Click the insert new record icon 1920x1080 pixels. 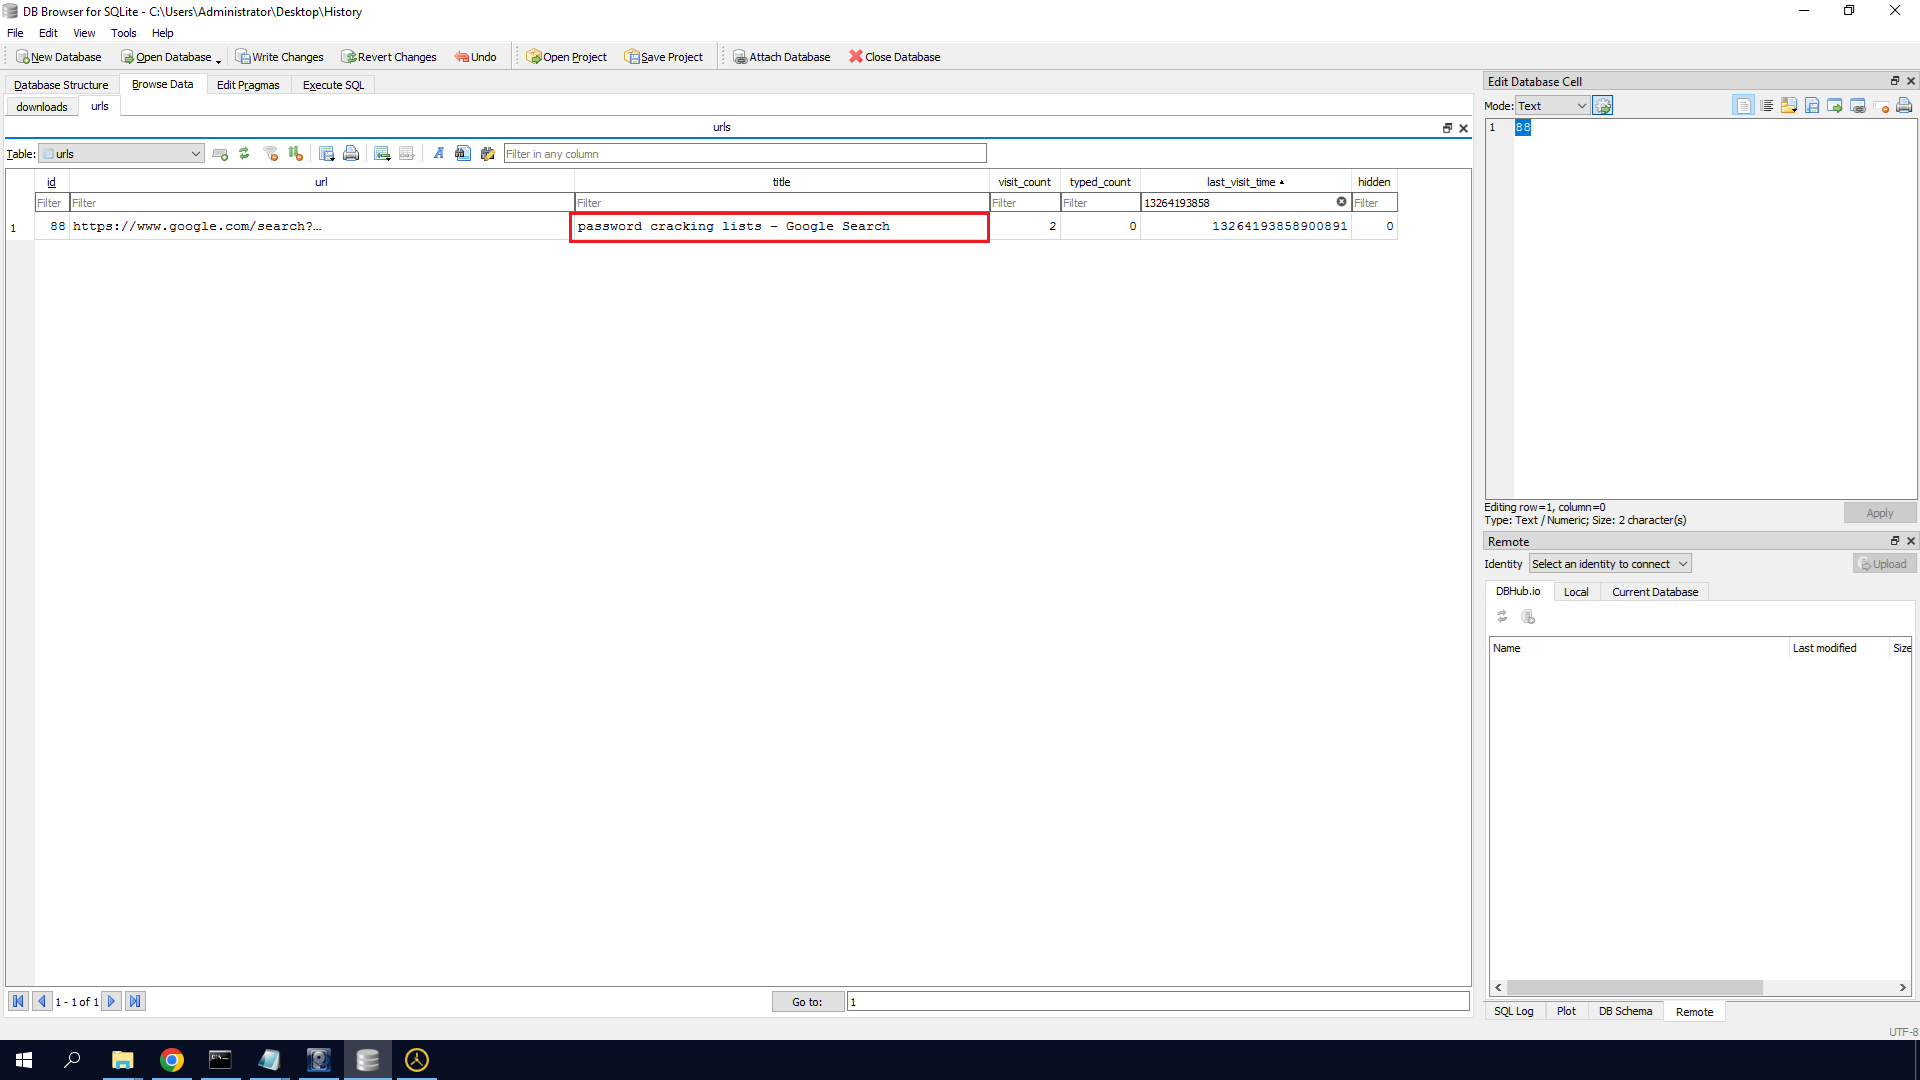(382, 154)
